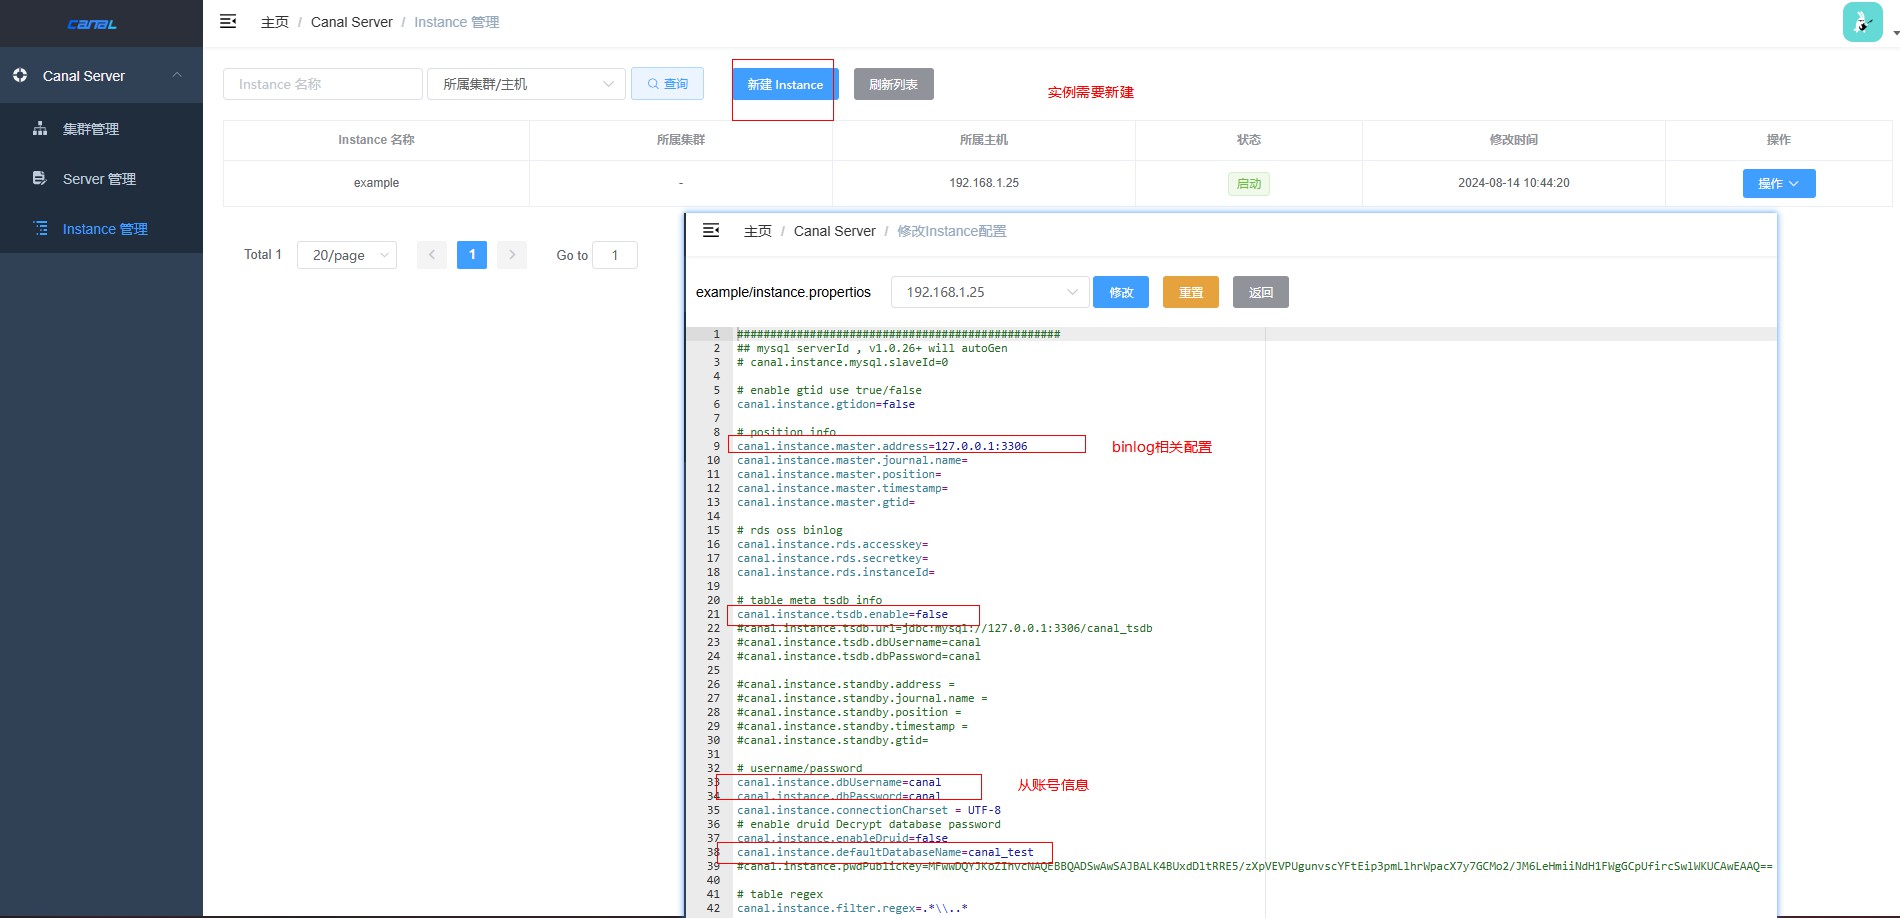
Task: Click the canal.instance.master.address line in the editor
Action: pos(882,446)
